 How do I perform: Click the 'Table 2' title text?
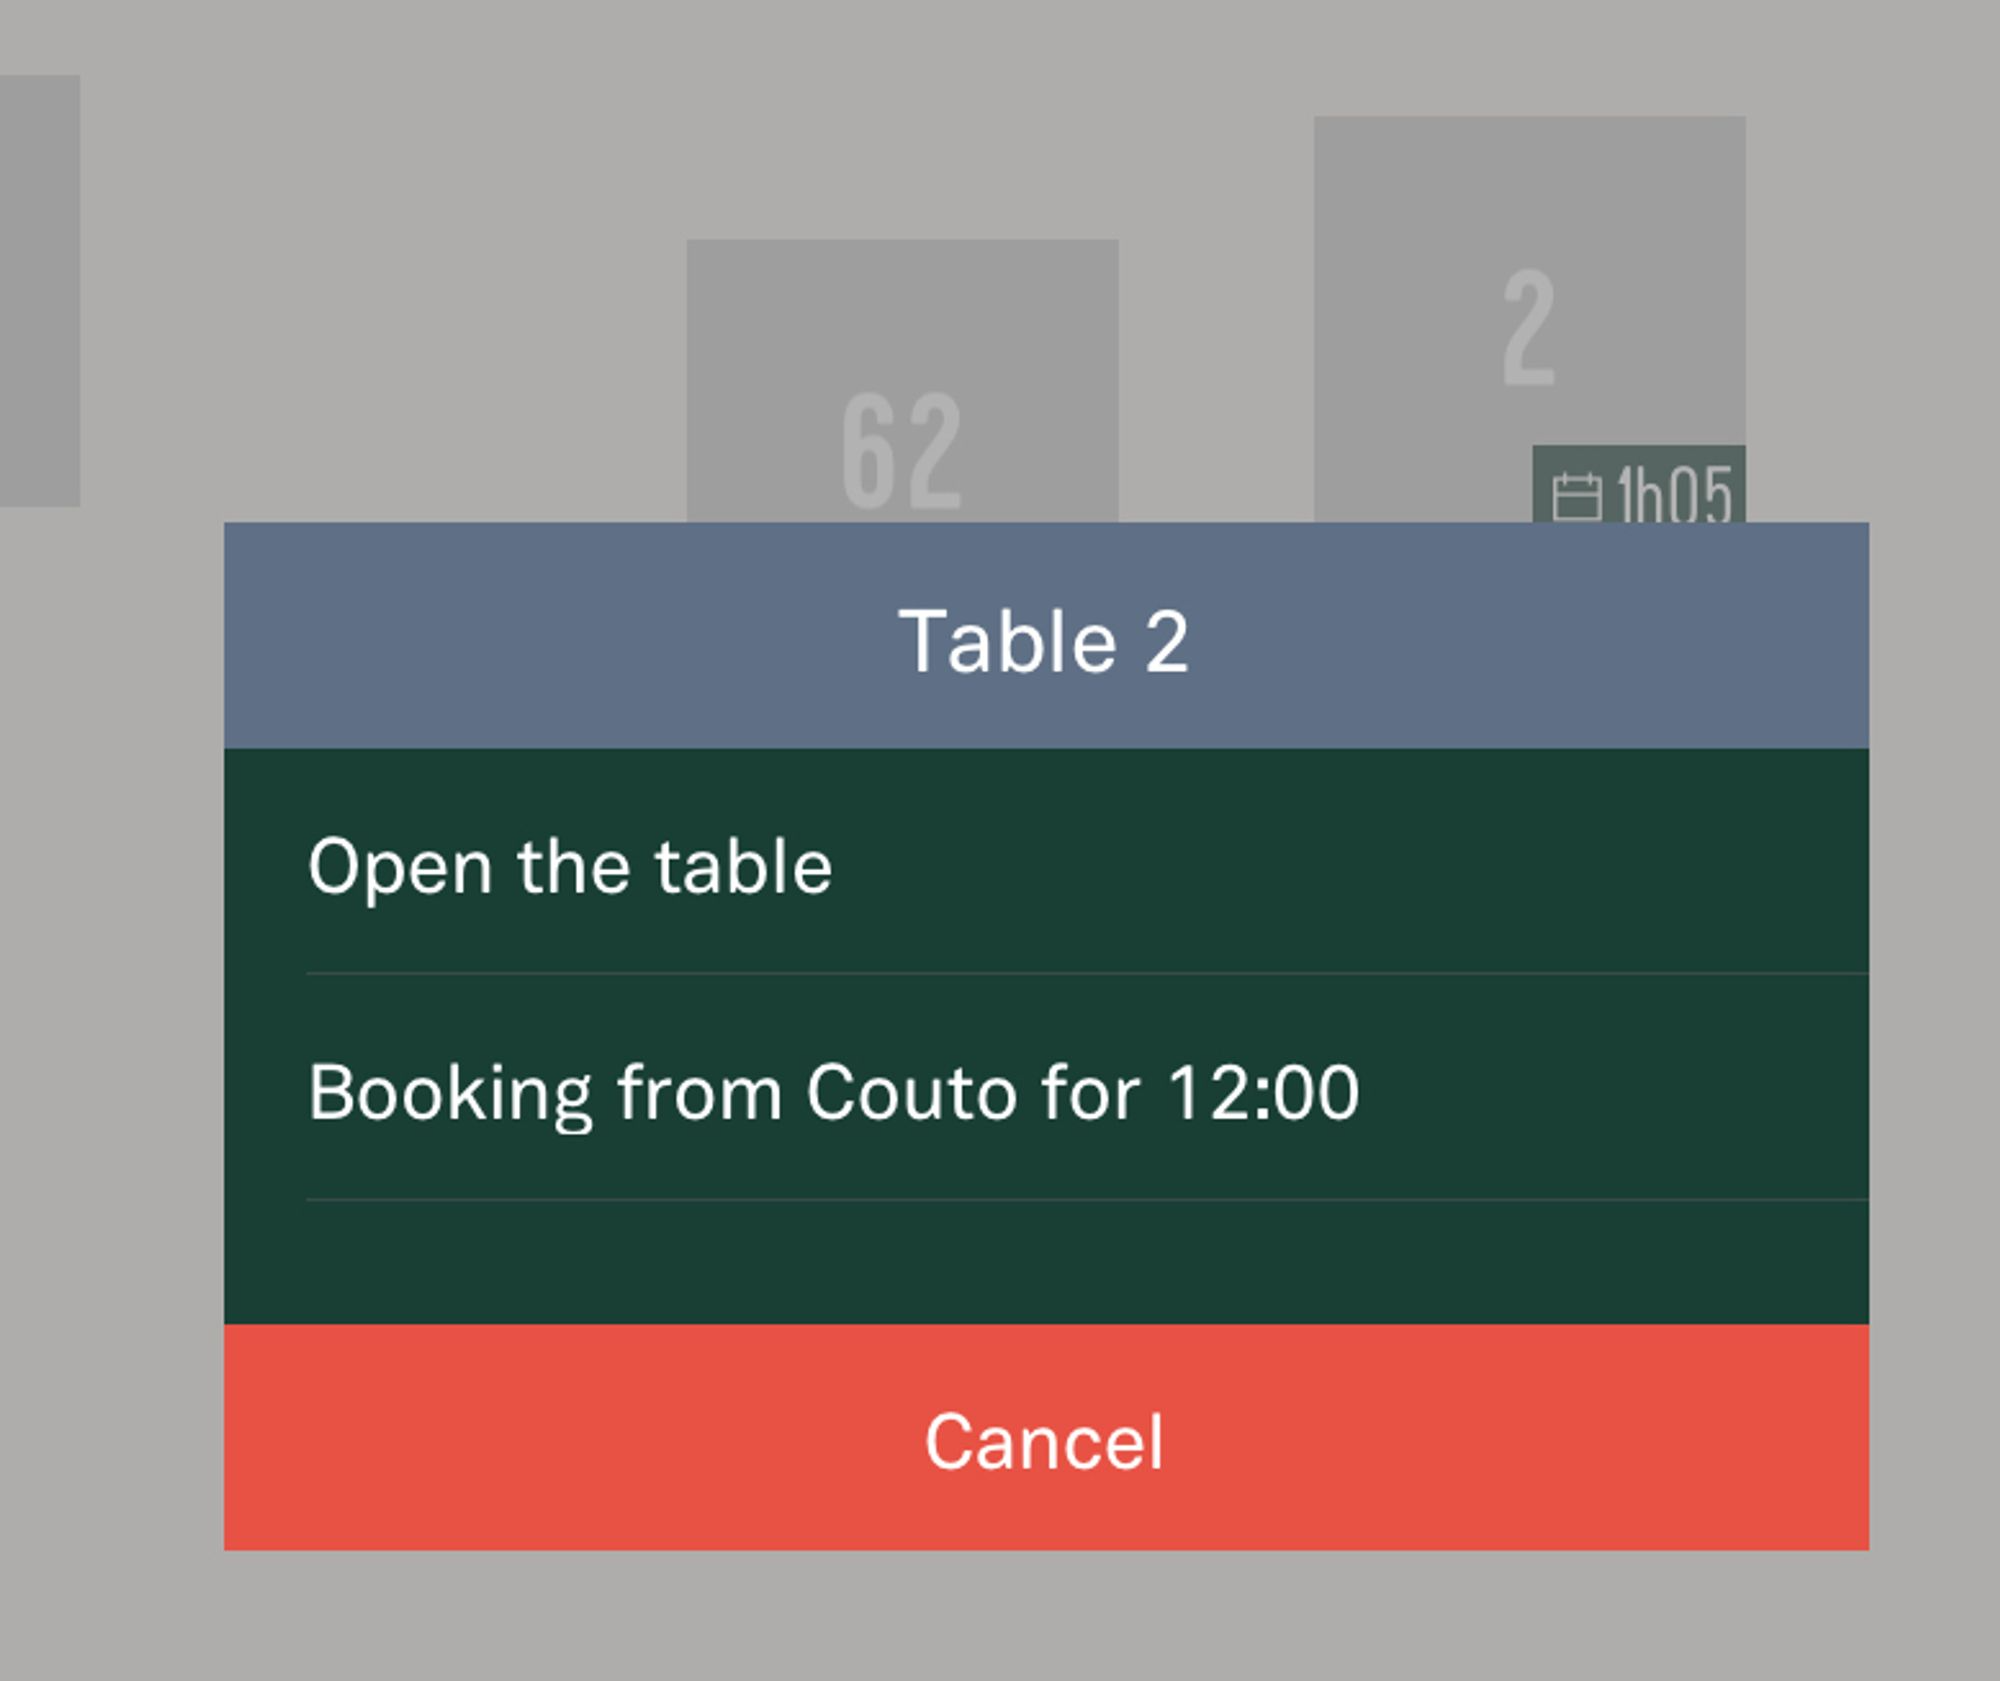click(x=1045, y=641)
